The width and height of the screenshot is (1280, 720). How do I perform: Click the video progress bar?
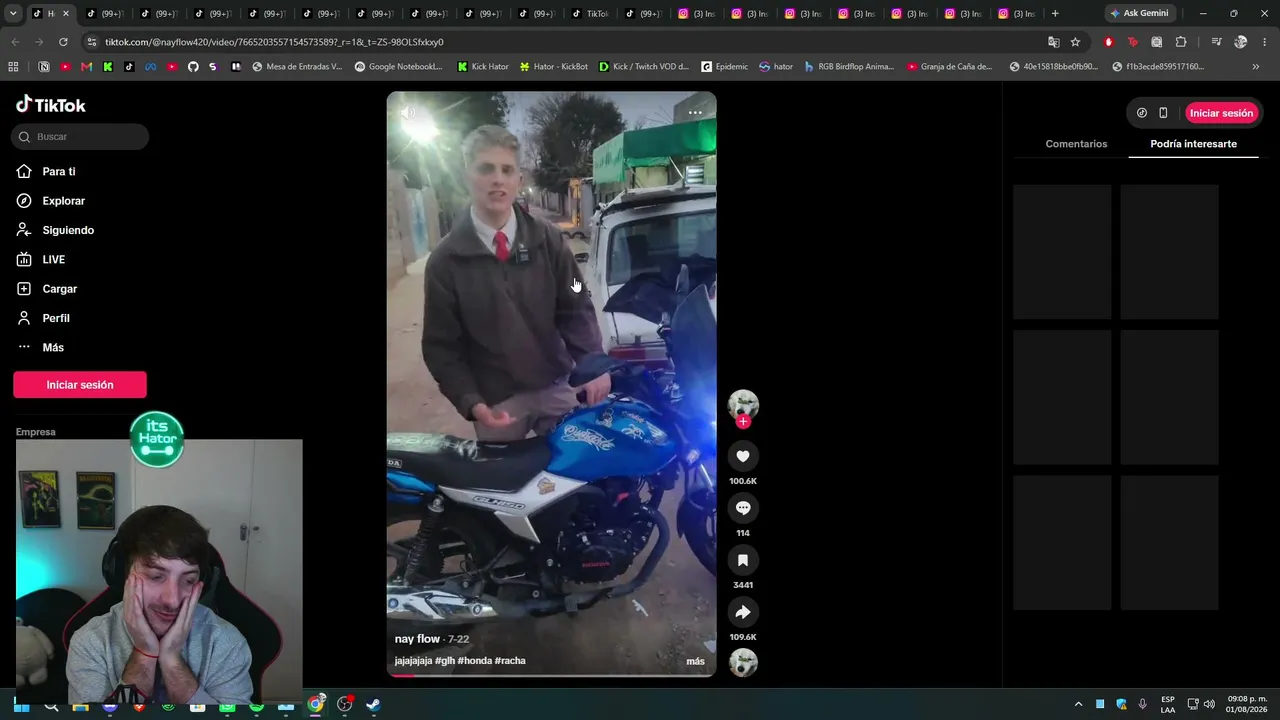click(x=551, y=675)
